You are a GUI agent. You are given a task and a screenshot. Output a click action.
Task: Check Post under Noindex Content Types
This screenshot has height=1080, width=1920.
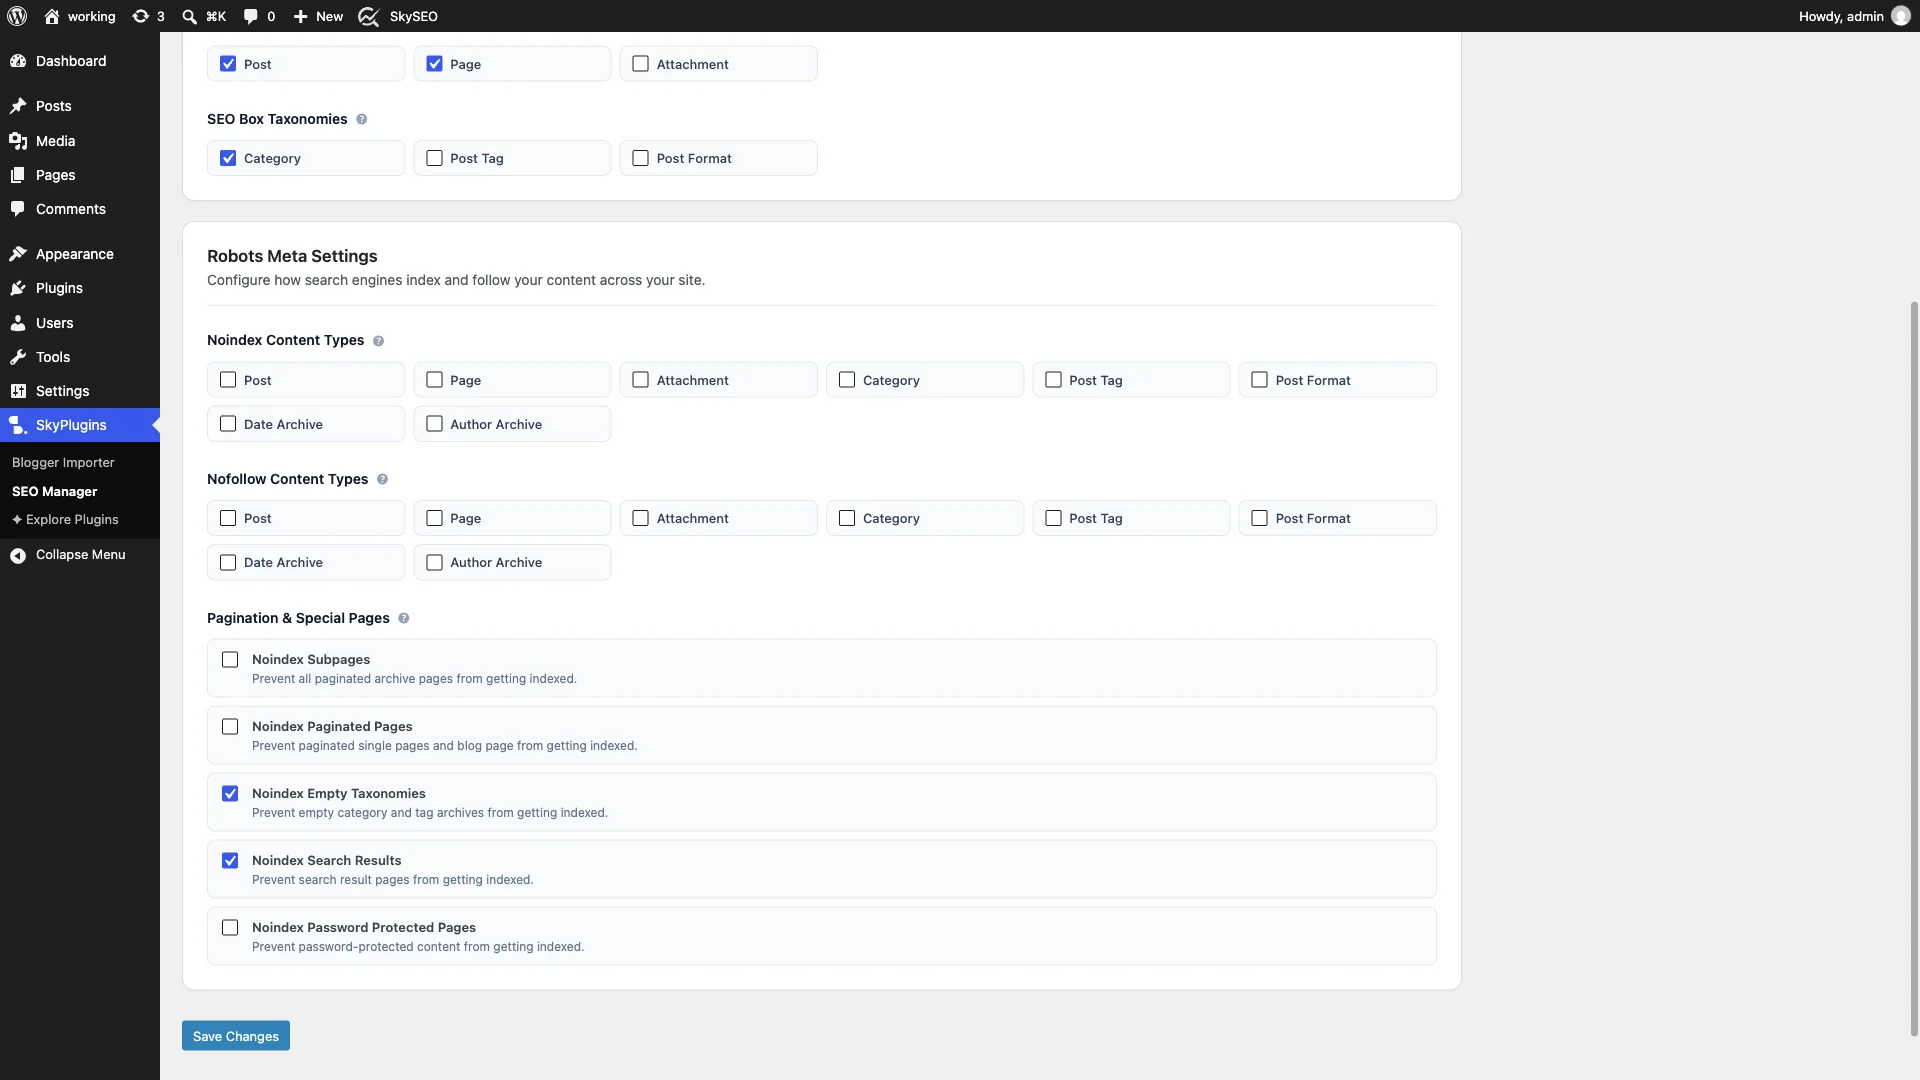coord(228,380)
